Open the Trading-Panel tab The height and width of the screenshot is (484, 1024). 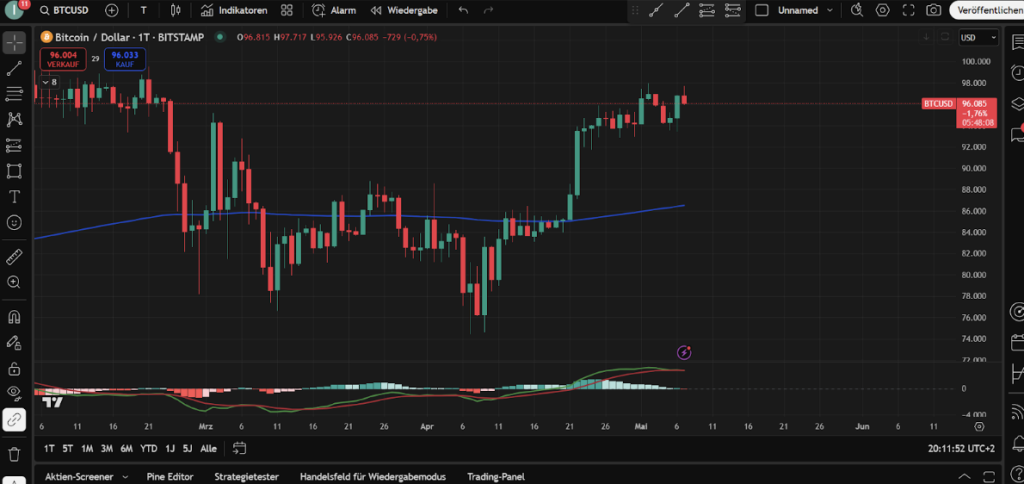[x=496, y=477]
